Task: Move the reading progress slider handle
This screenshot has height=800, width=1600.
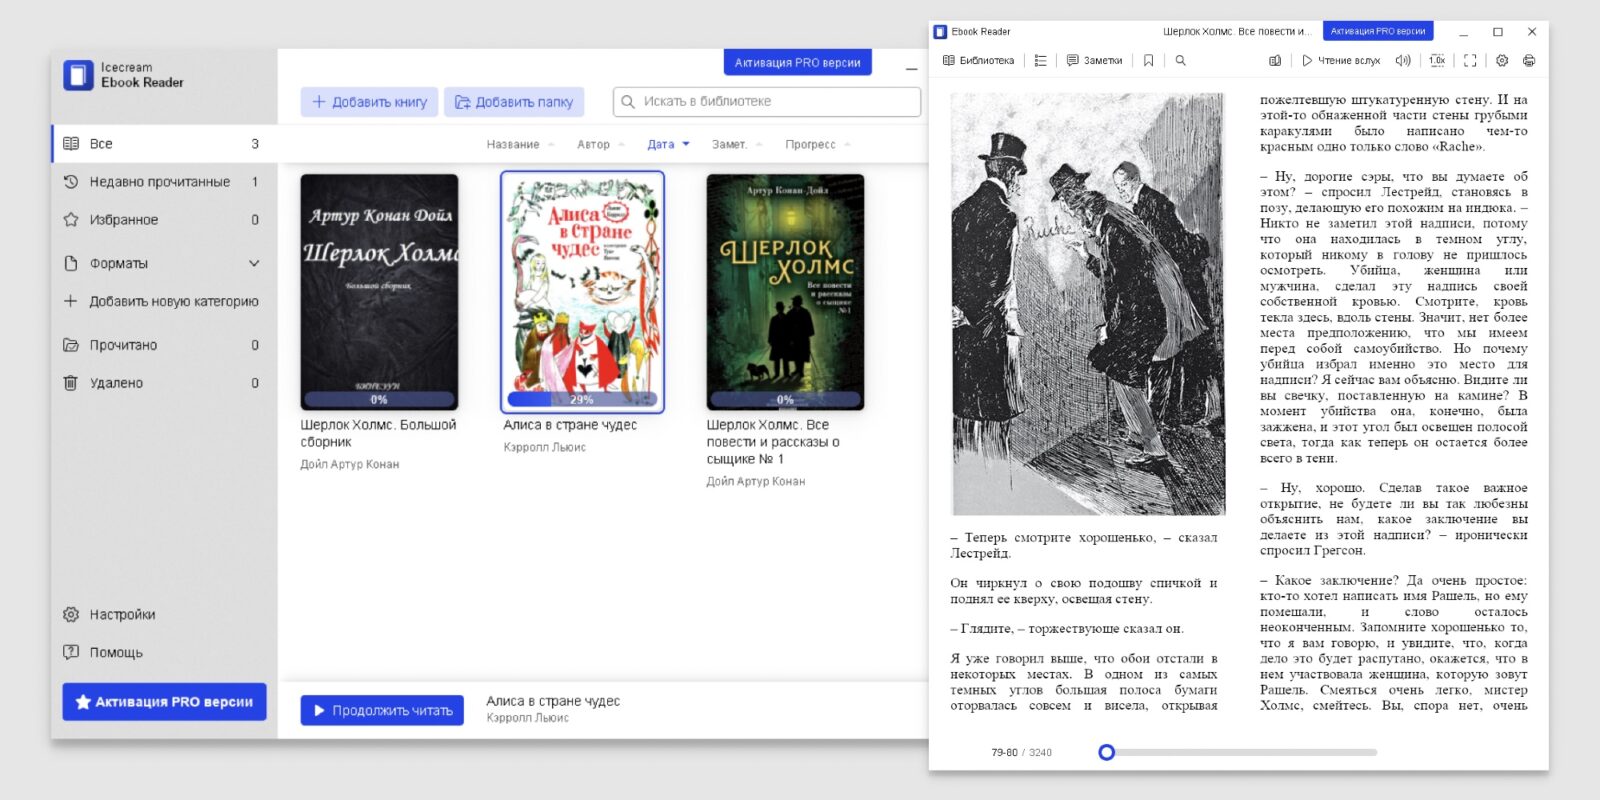Action: pyautogui.click(x=1106, y=752)
